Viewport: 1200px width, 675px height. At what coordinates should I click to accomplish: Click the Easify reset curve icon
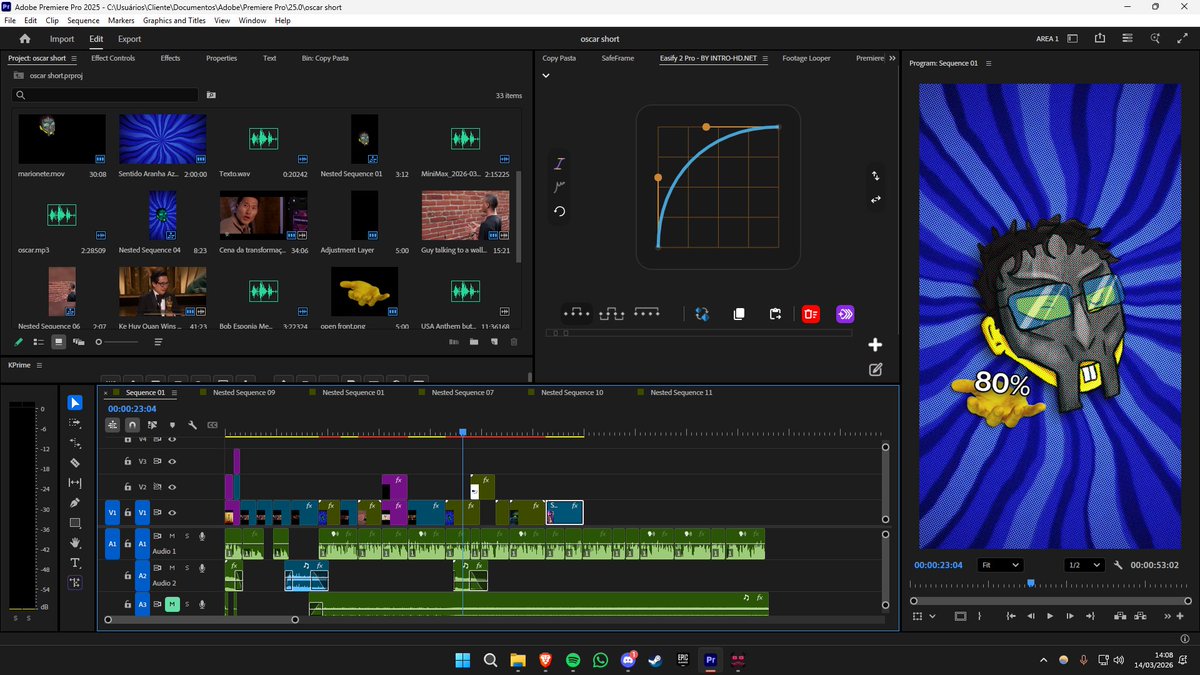tap(560, 211)
